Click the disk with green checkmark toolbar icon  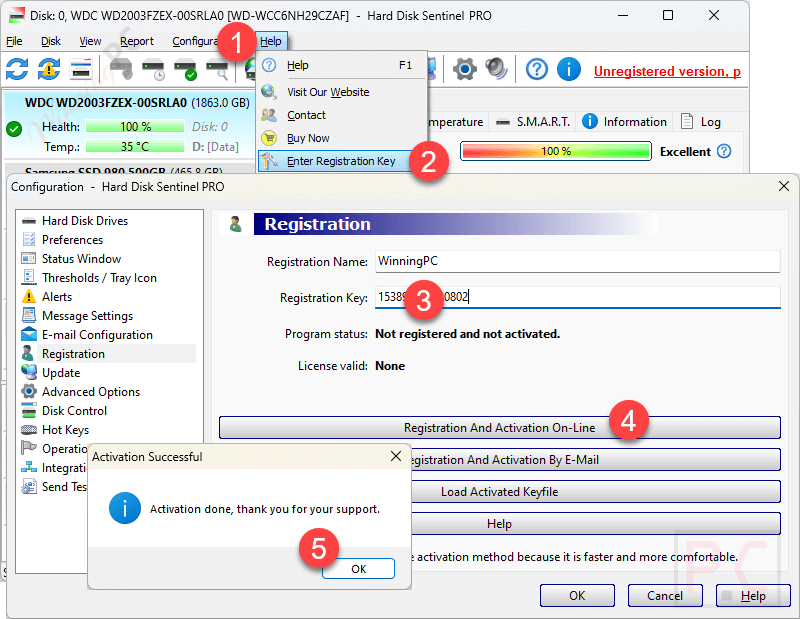tap(185, 70)
